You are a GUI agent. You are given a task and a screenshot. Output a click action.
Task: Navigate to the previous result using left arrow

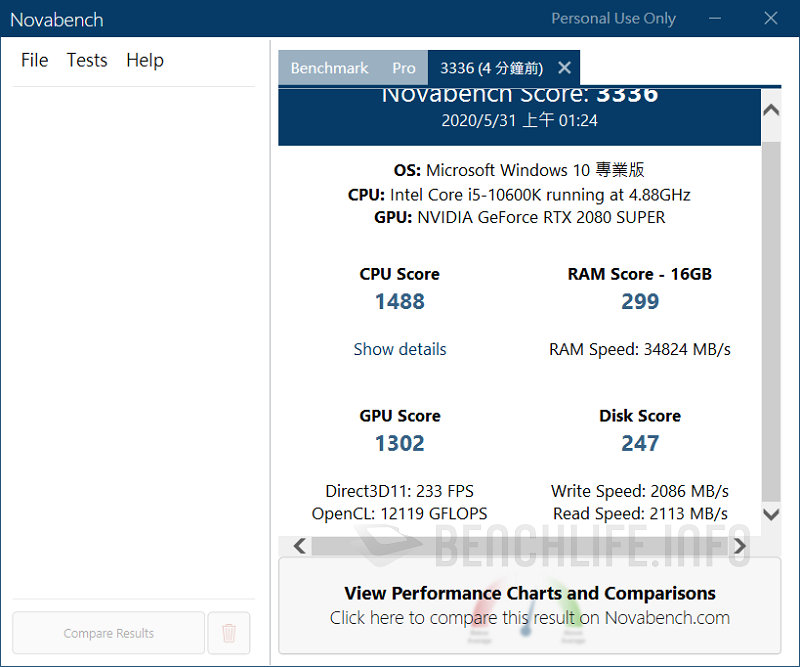pyautogui.click(x=298, y=546)
